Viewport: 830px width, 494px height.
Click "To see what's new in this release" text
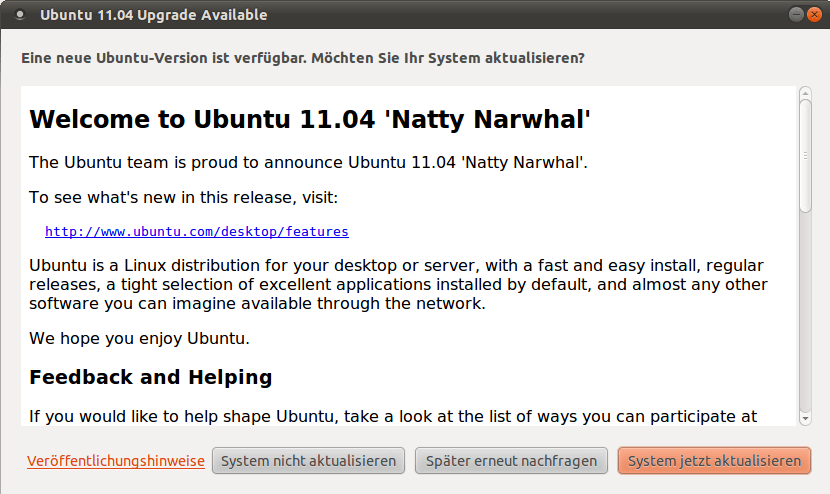coord(183,197)
